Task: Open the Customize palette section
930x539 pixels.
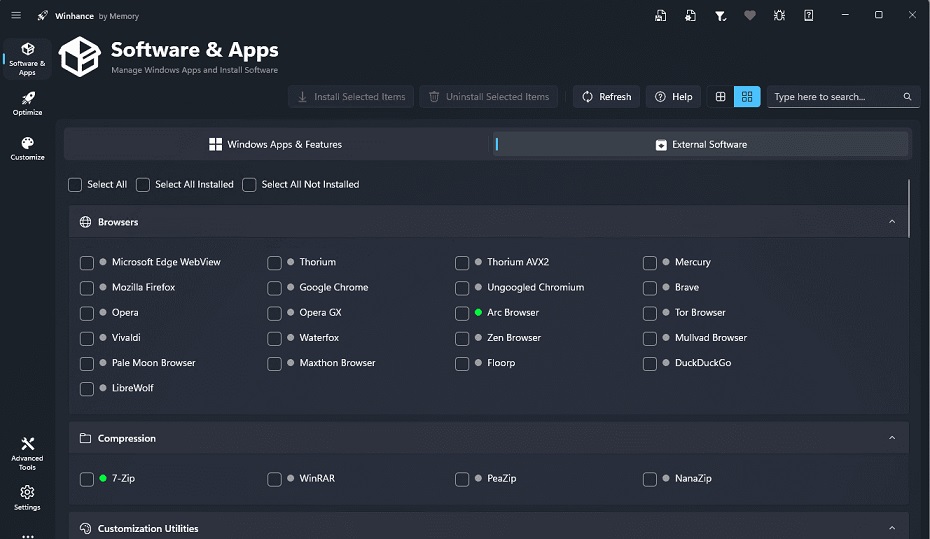Action: tap(28, 148)
